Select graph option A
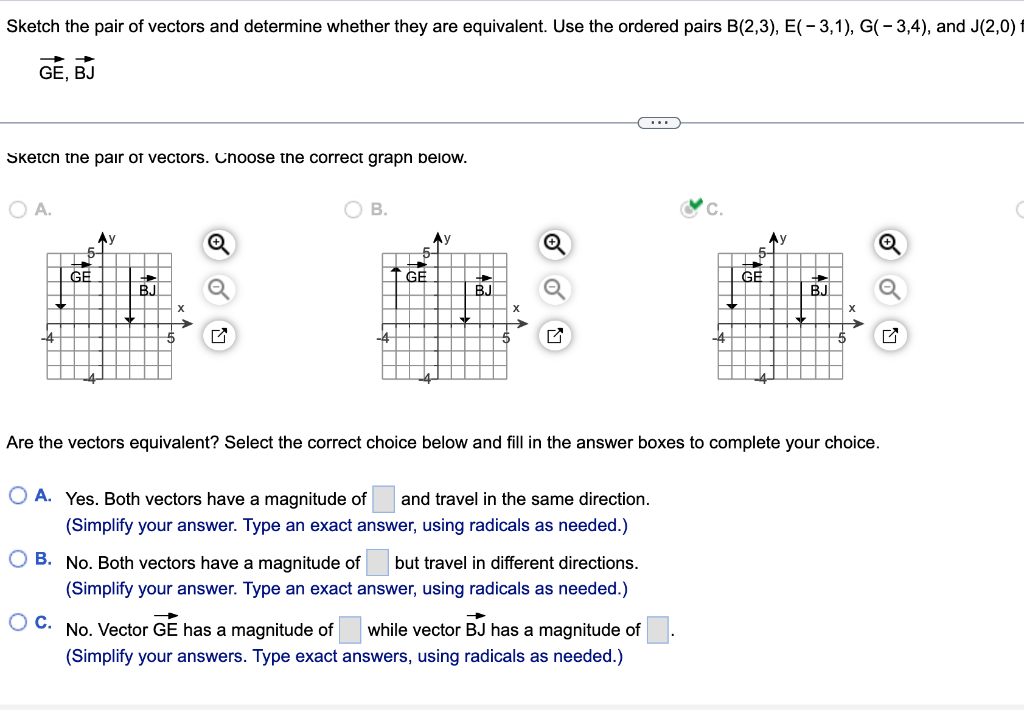1024x710 pixels. (x=17, y=210)
